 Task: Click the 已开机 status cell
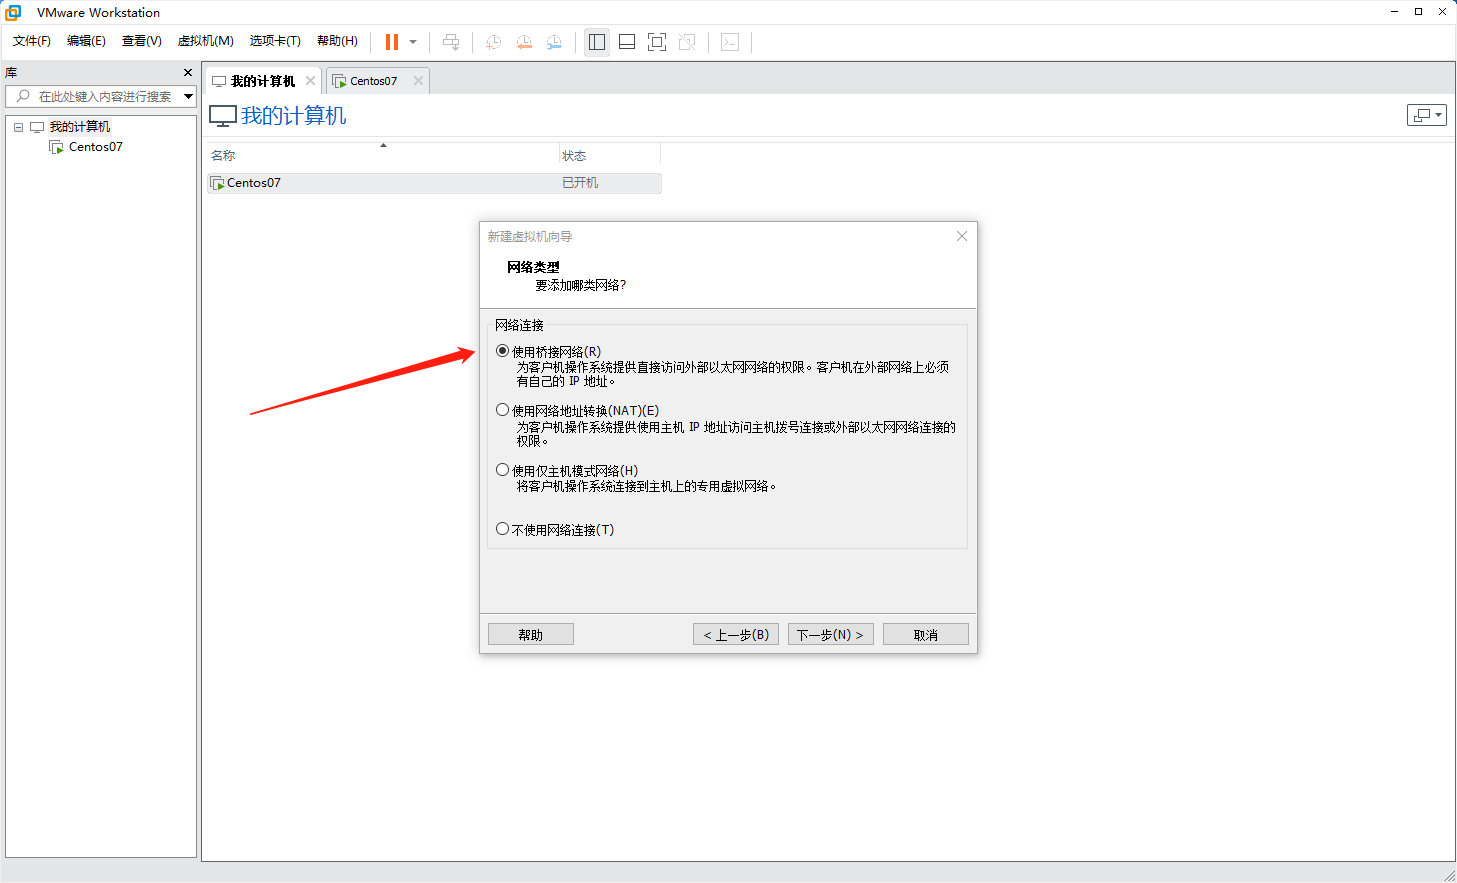(x=580, y=183)
